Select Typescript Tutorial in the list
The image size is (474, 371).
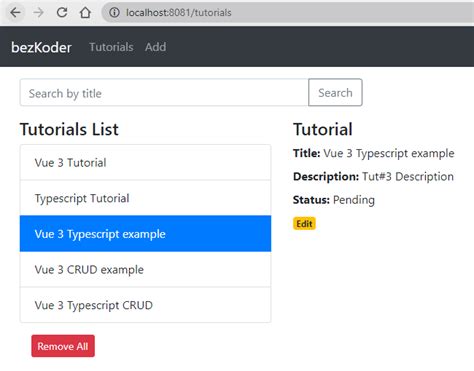[145, 198]
